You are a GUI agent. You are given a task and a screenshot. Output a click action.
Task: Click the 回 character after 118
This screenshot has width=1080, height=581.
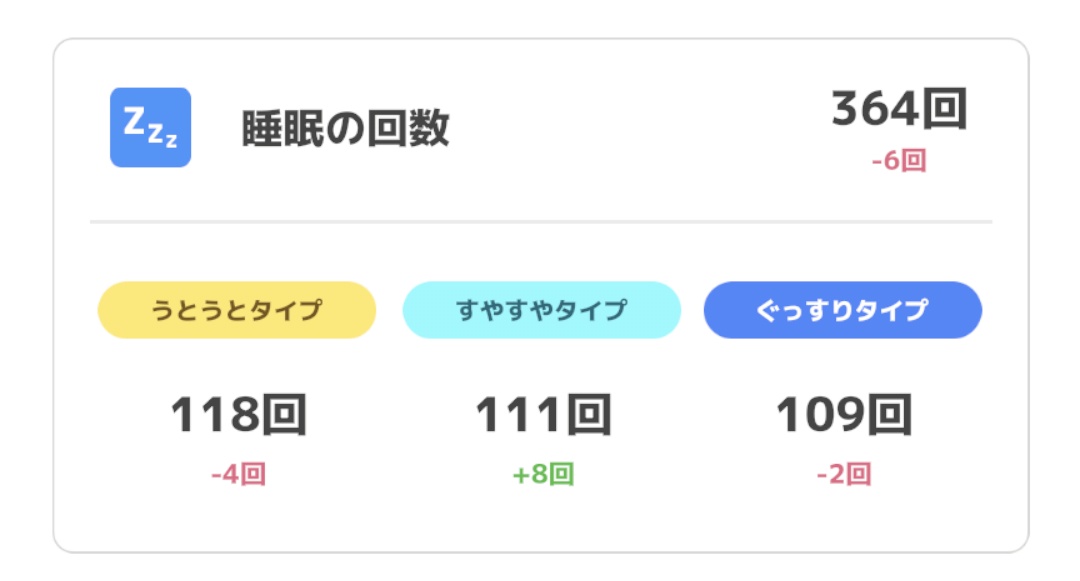coord(283,416)
